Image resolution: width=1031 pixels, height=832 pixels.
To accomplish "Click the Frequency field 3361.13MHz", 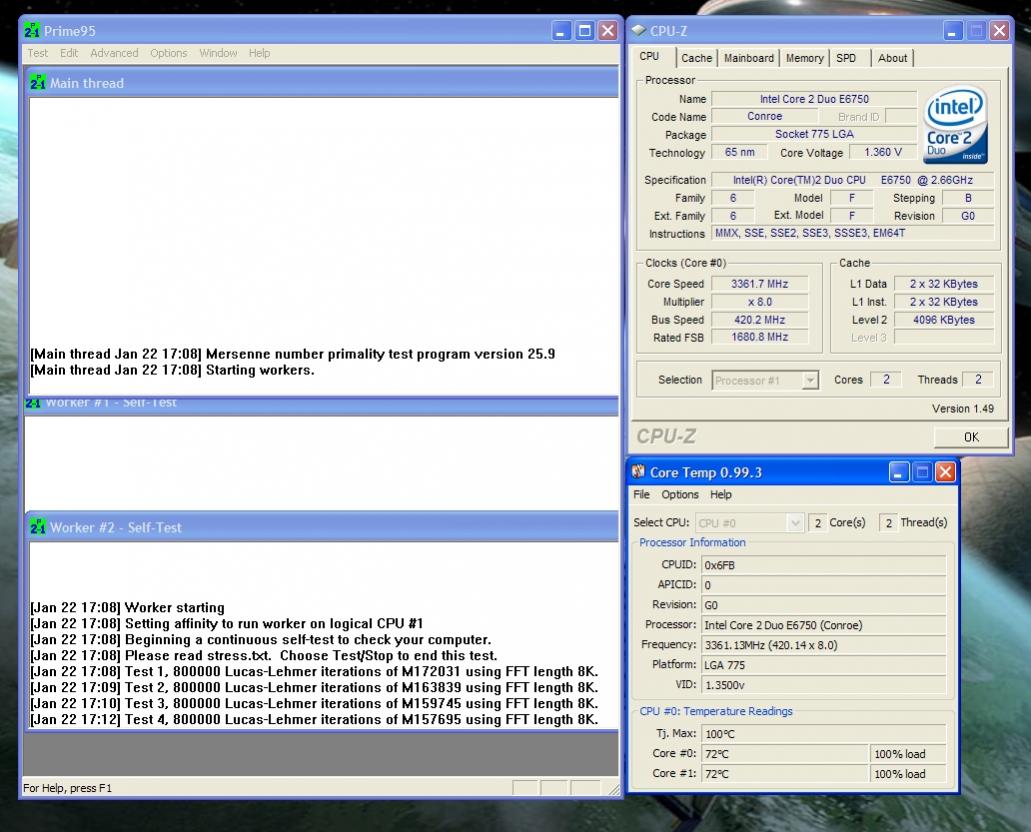I will point(823,645).
